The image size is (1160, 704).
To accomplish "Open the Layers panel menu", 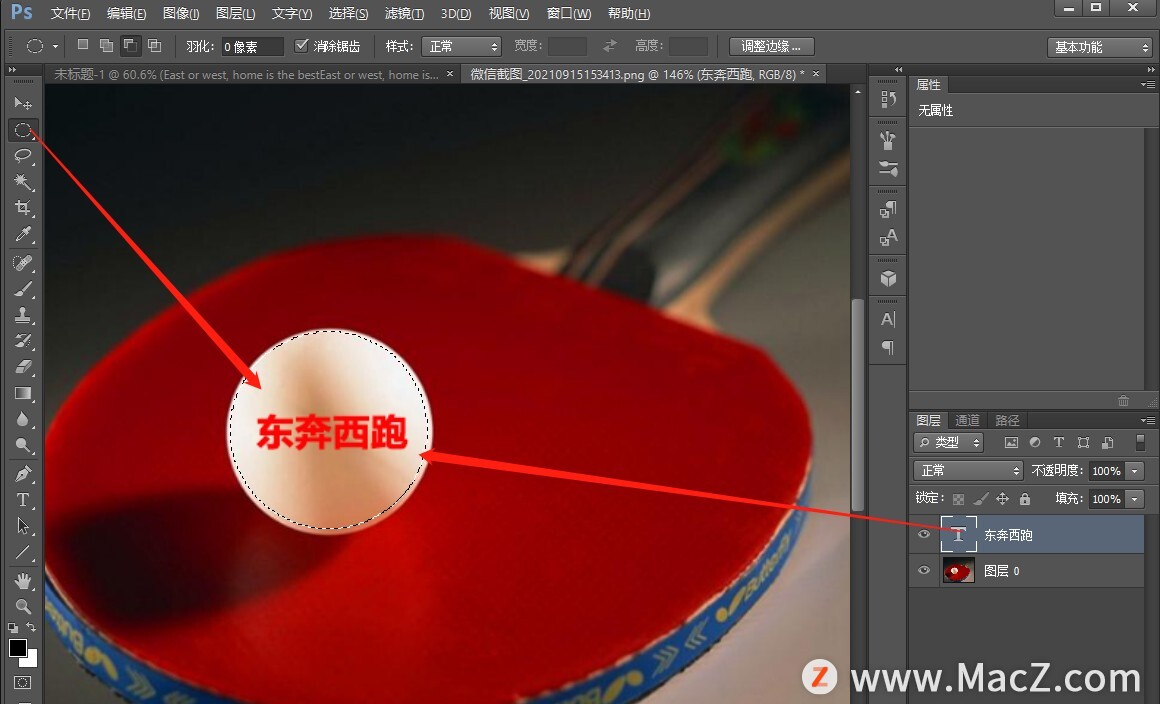I will pyautogui.click(x=1147, y=420).
